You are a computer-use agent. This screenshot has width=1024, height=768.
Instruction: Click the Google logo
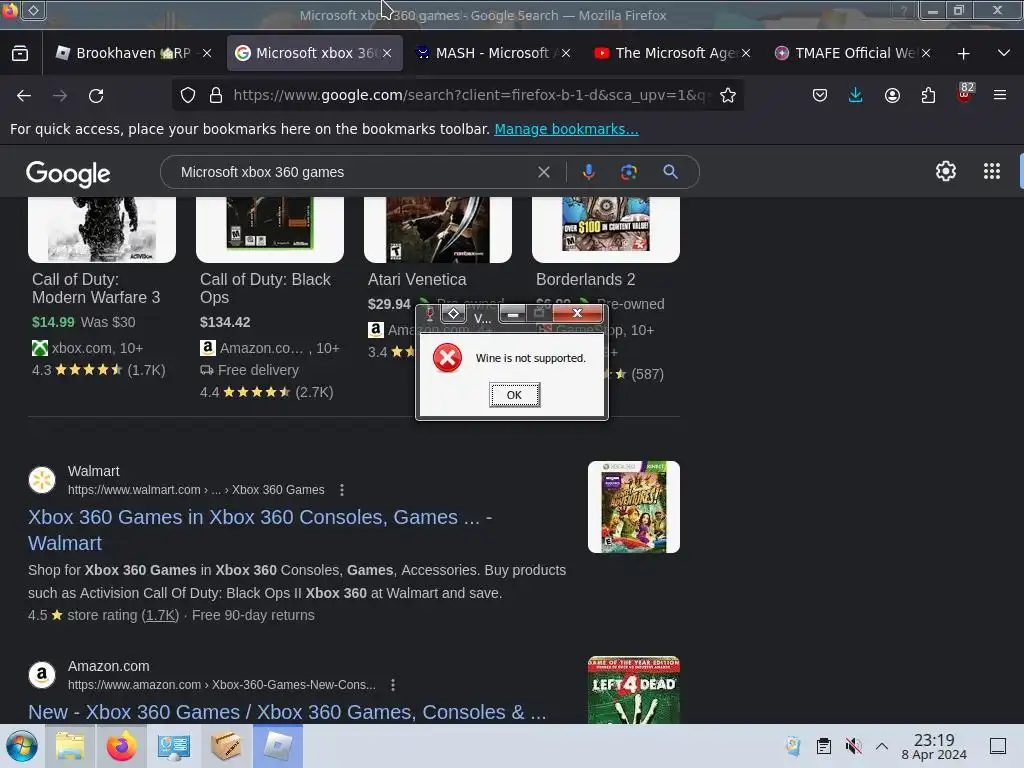[68, 174]
